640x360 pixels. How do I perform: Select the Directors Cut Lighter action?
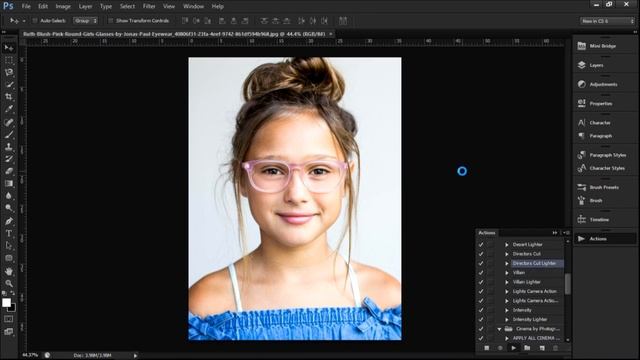pyautogui.click(x=535, y=263)
